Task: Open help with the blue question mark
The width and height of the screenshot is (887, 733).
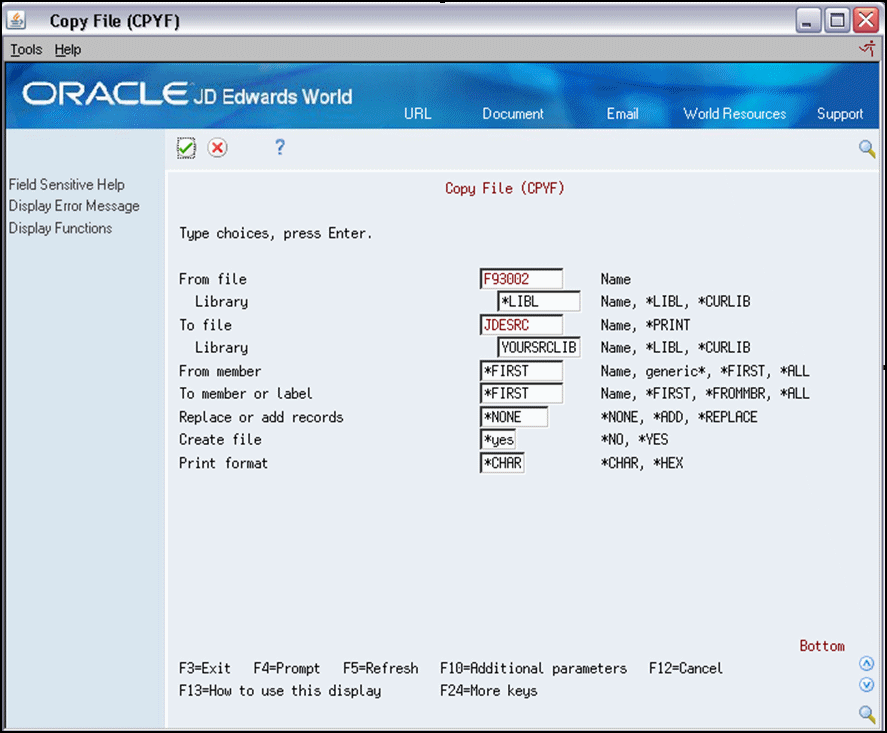Action: point(279,148)
